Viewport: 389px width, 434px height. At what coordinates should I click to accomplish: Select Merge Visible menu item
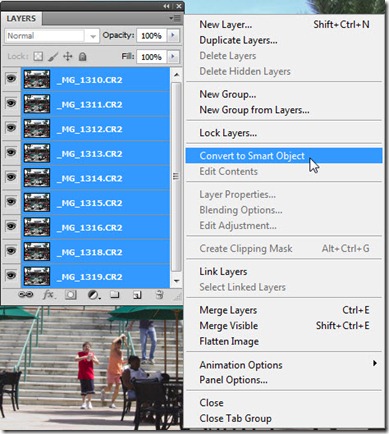pos(284,326)
